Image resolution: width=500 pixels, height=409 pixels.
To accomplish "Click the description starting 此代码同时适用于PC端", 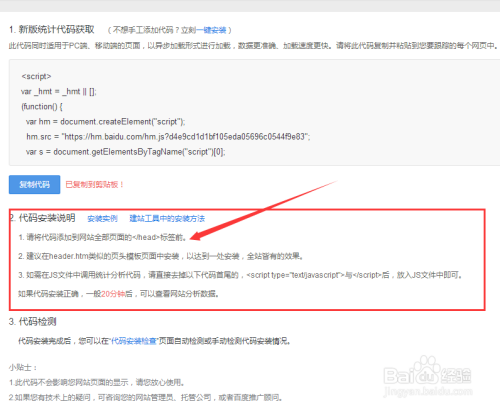I will click(x=254, y=46).
